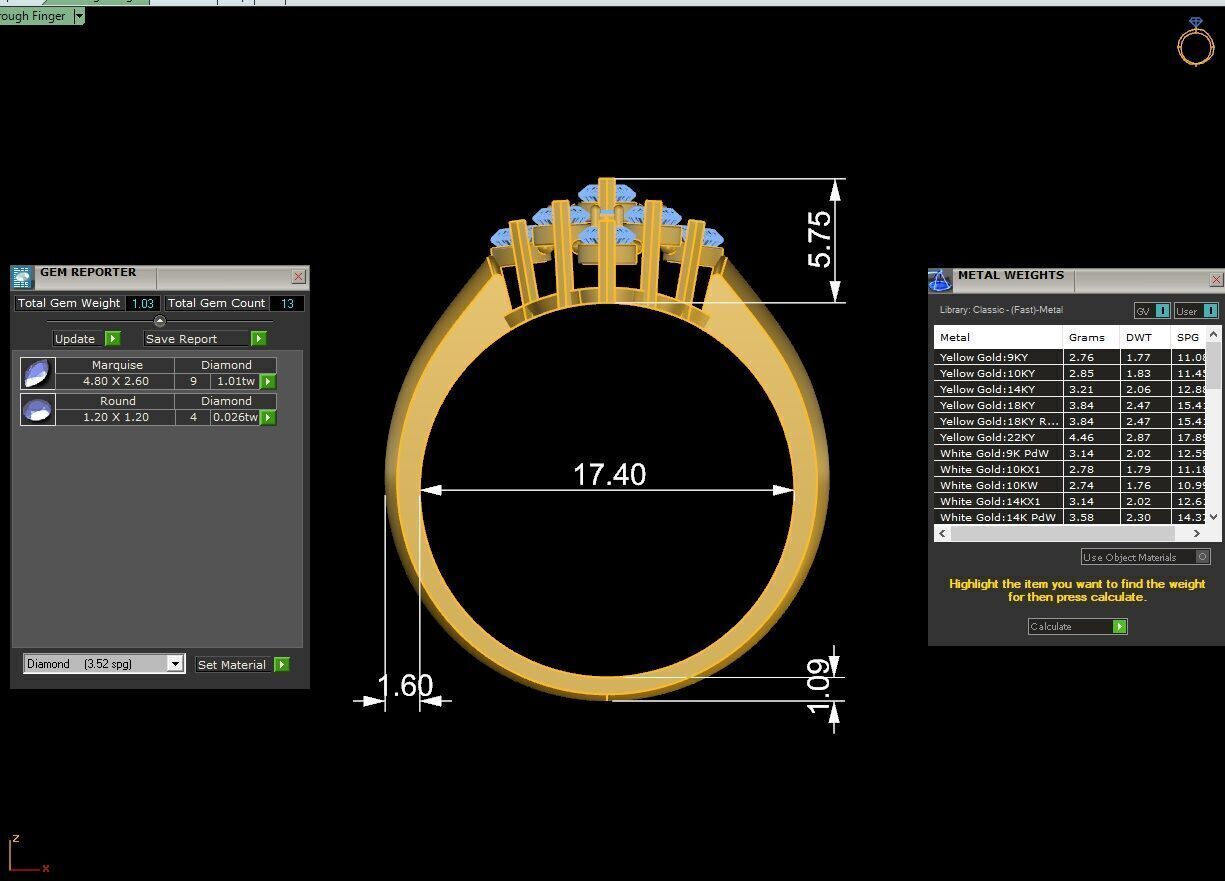Open the Diamond (3.52 spg) material dropdown
1225x881 pixels.
(x=104, y=664)
